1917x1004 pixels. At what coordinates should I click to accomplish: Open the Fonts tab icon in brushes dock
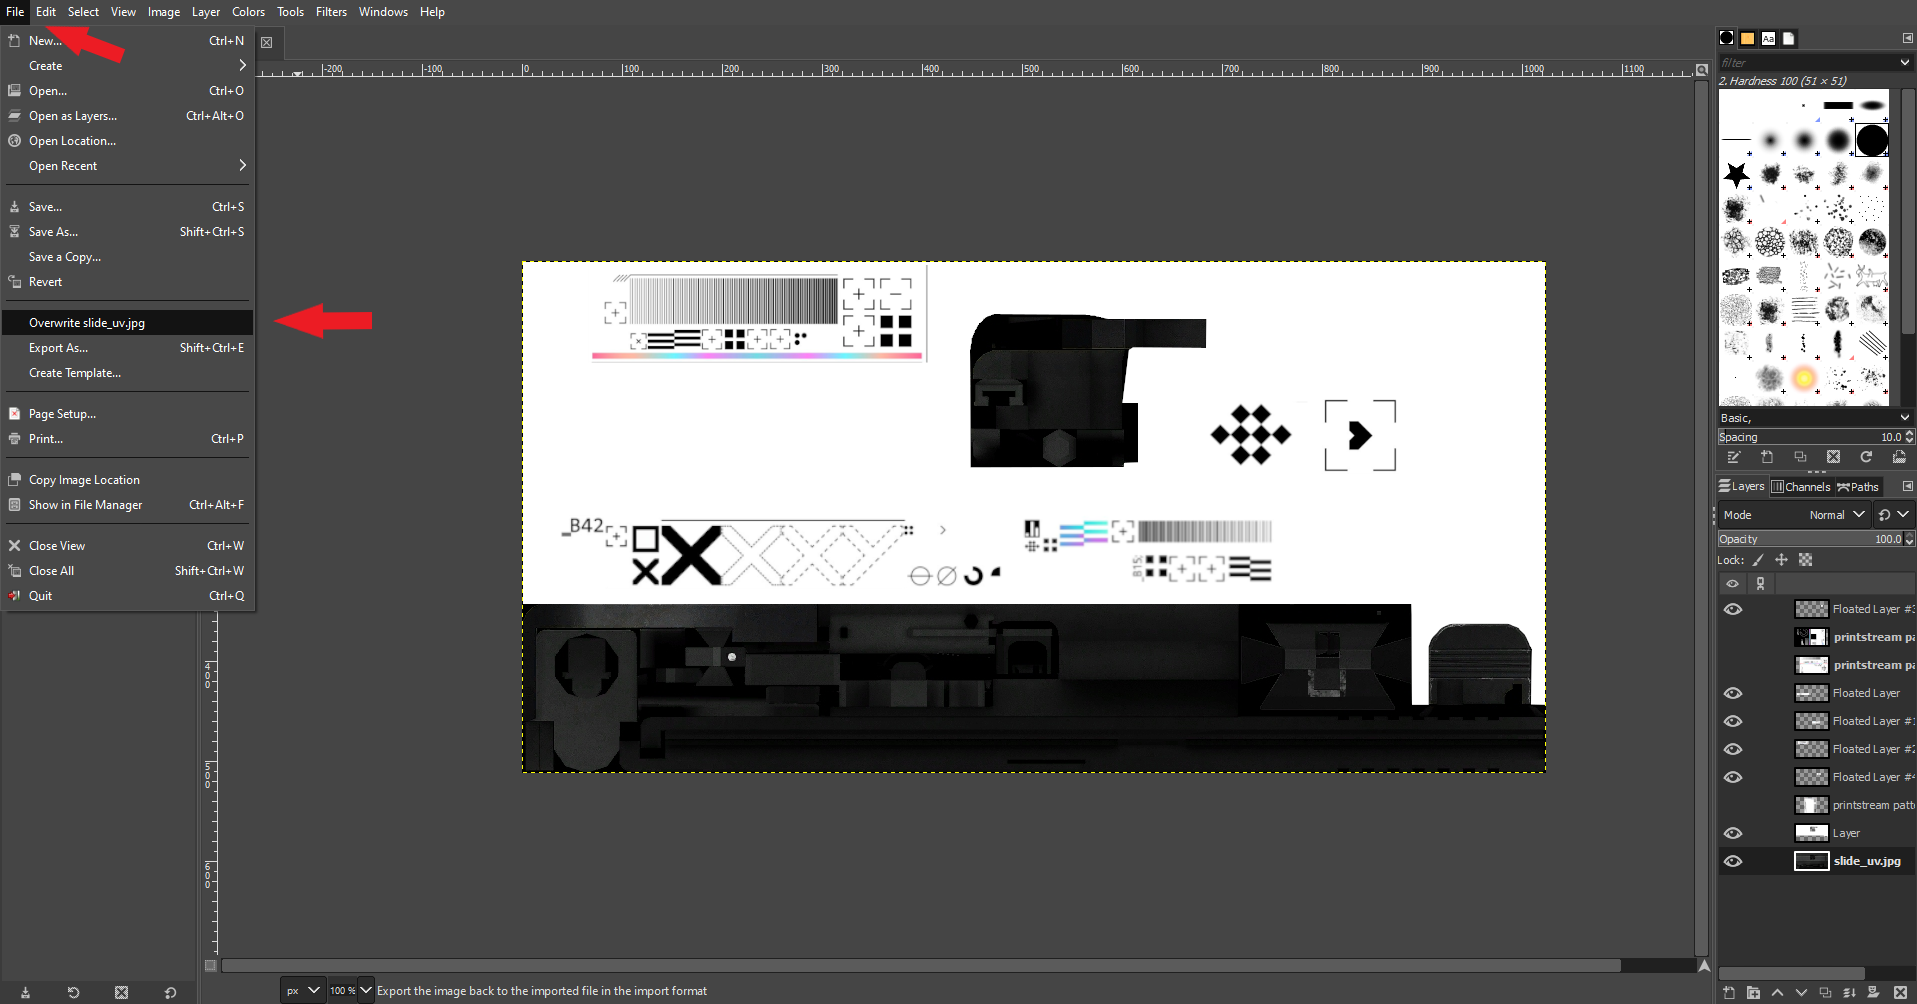coord(1768,38)
